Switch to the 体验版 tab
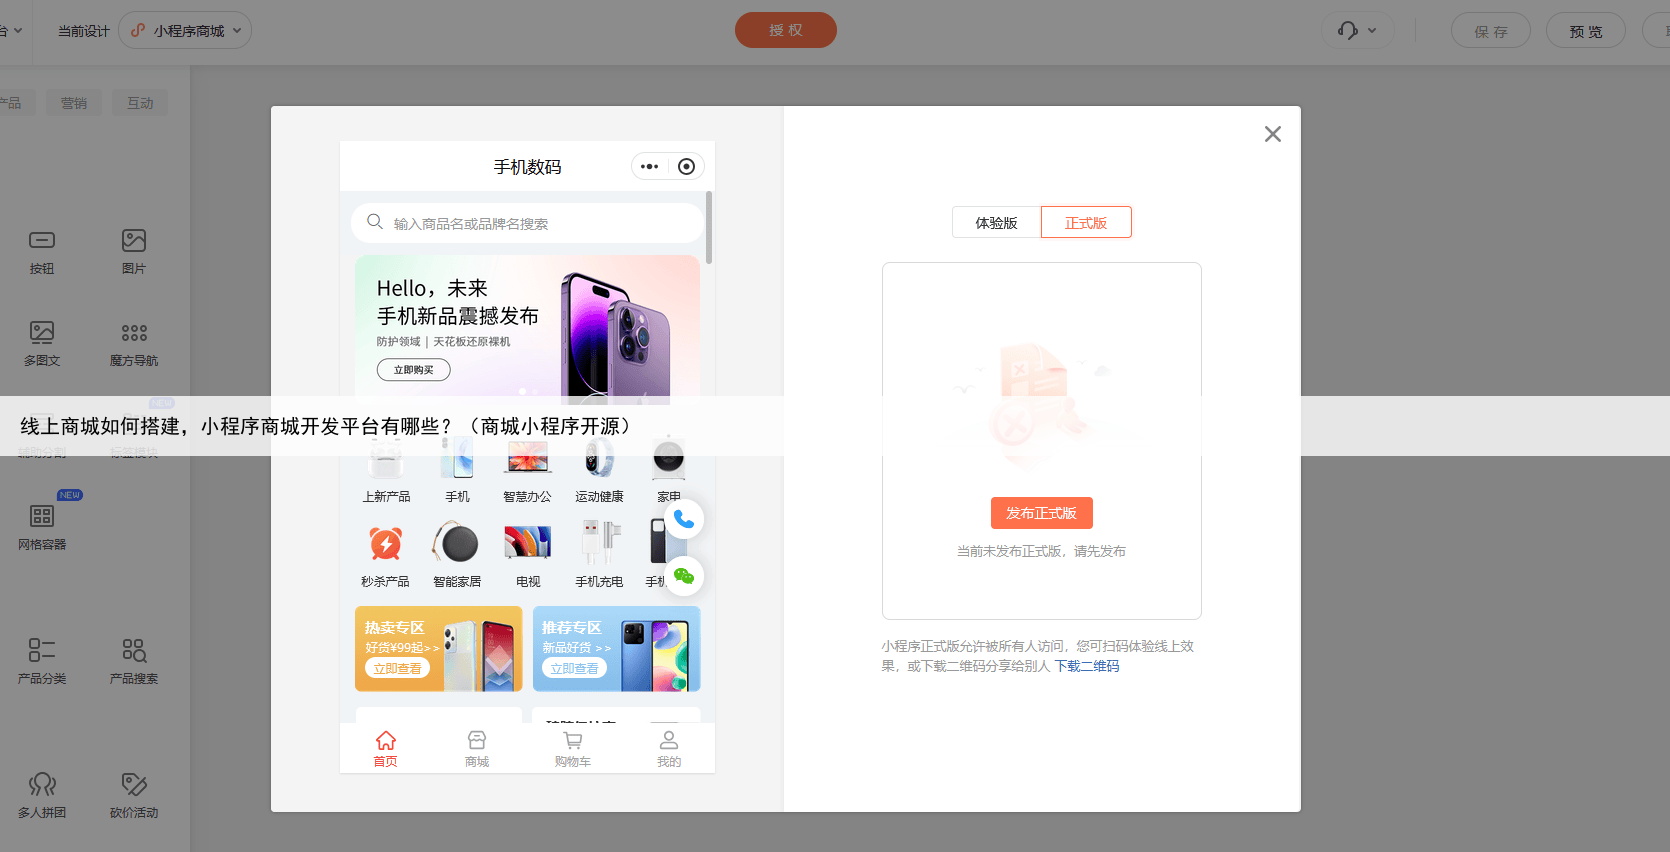Viewport: 1670px width, 852px height. (996, 222)
